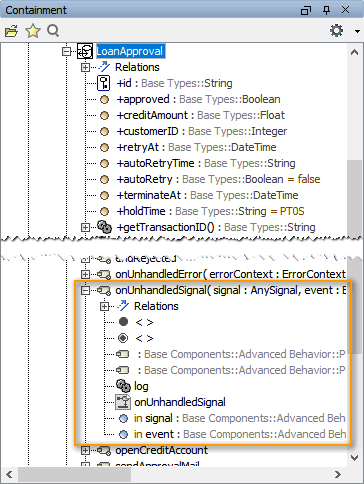This screenshot has height=484, width=364.
Task: Click the favorites star icon
Action: pos(33,31)
